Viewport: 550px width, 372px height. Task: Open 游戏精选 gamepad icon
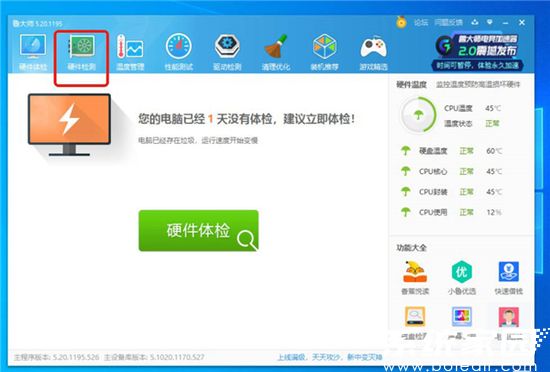click(374, 53)
